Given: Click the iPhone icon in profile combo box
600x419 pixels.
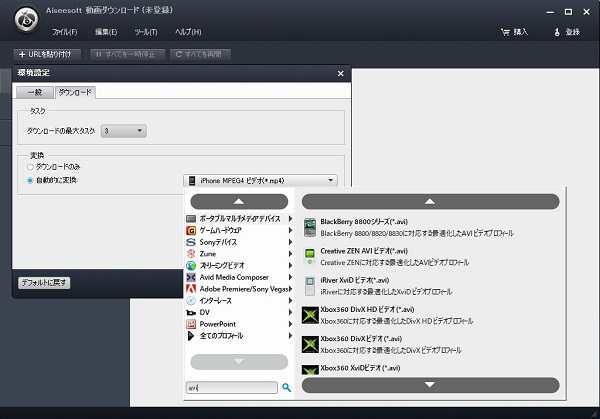Looking at the screenshot, I should pos(192,181).
